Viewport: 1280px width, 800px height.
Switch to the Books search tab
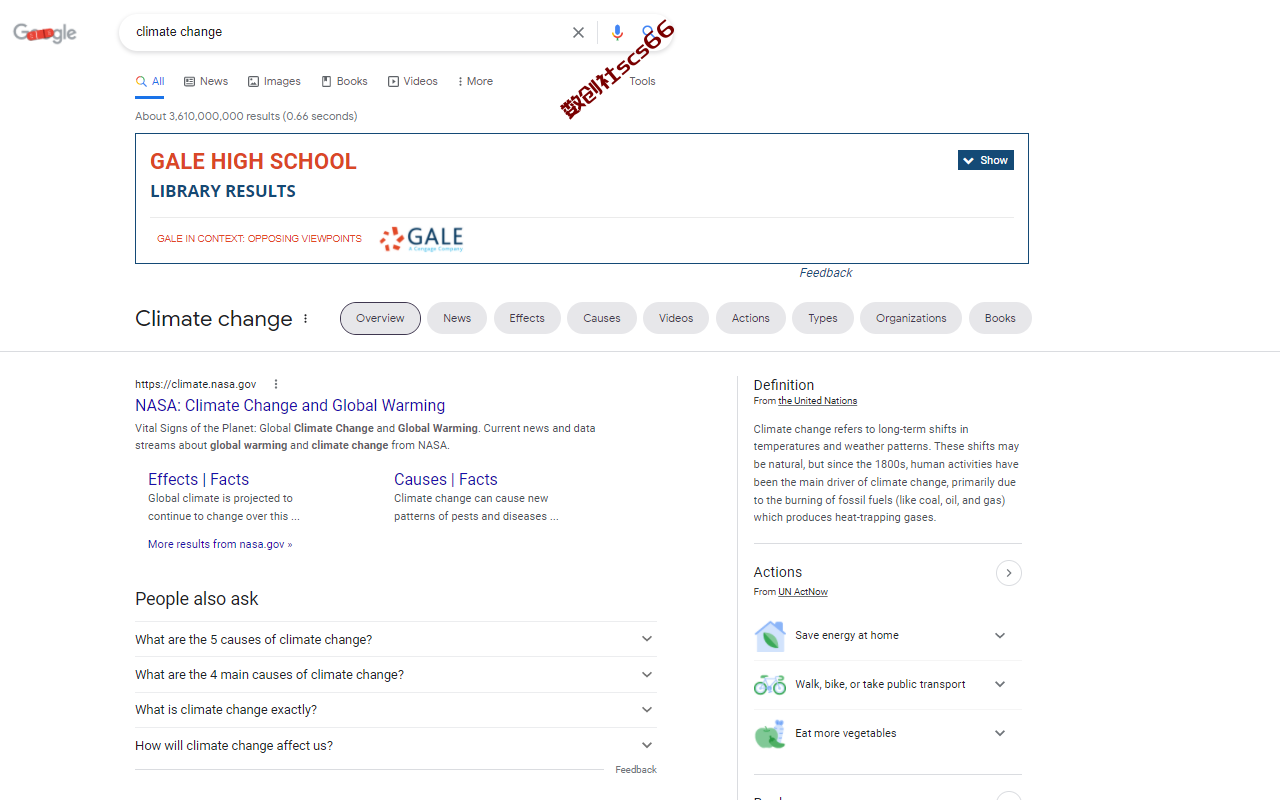344,82
